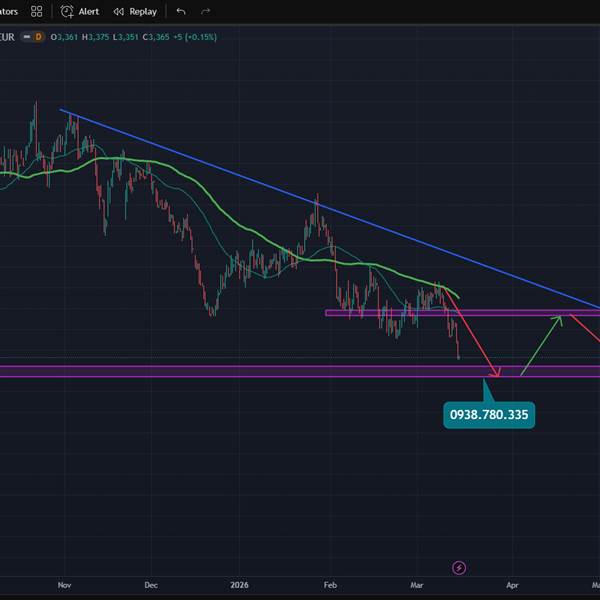Click the close price value C3,365

pos(156,37)
